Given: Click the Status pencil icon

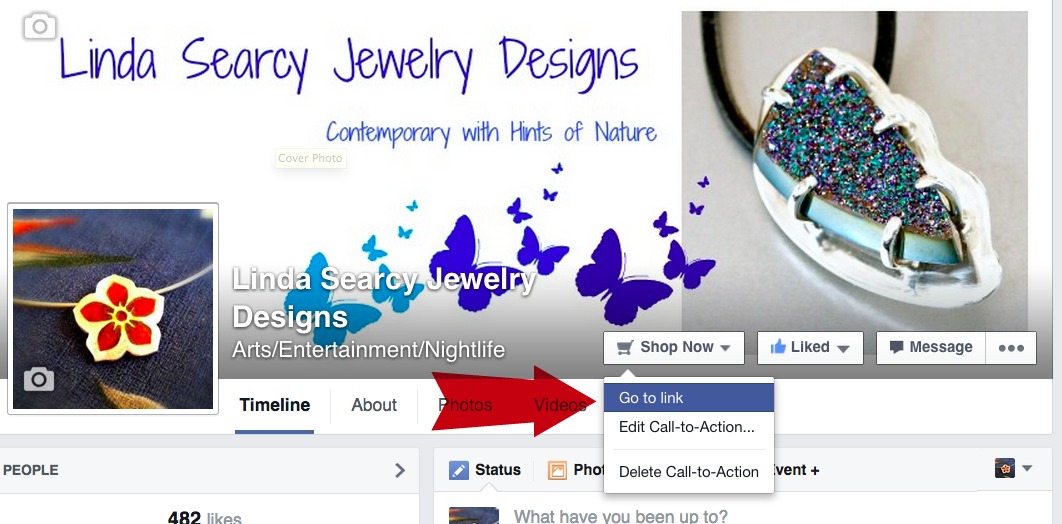Looking at the screenshot, I should point(459,470).
